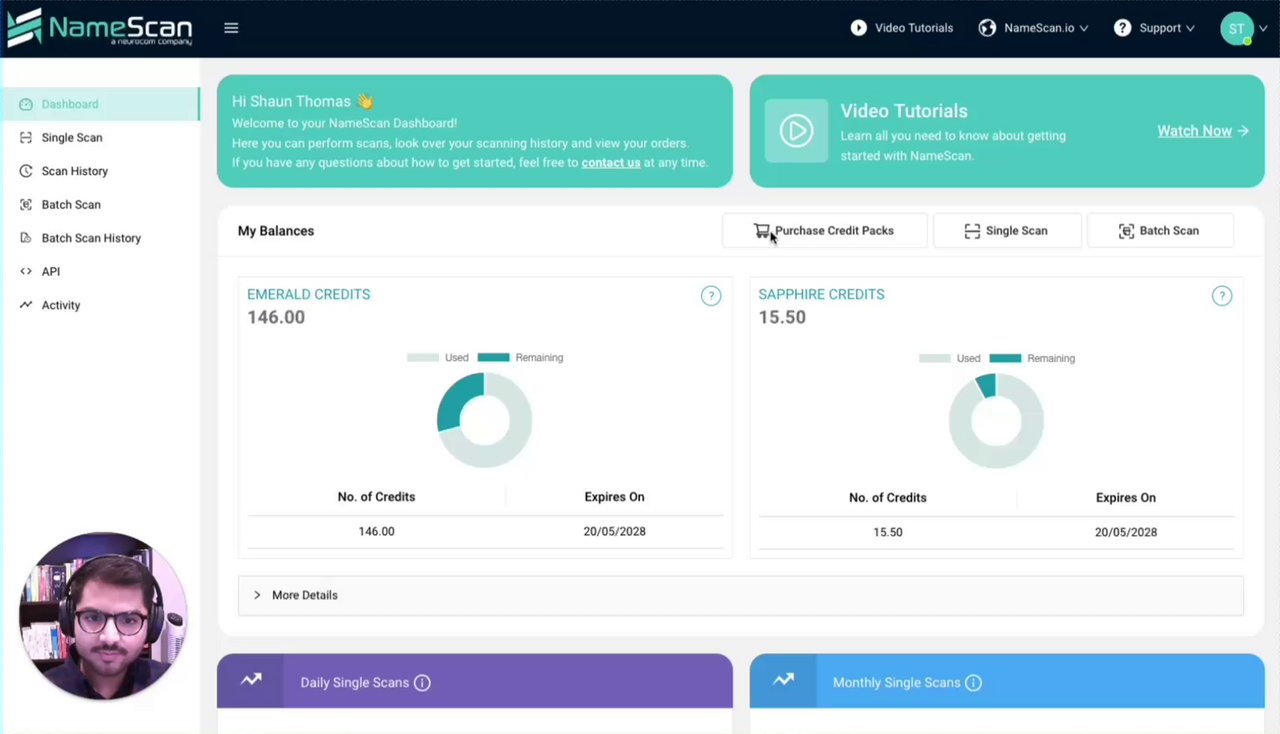Viewport: 1280px width, 734px height.
Task: Open the ST user avatar
Action: pos(1237,28)
